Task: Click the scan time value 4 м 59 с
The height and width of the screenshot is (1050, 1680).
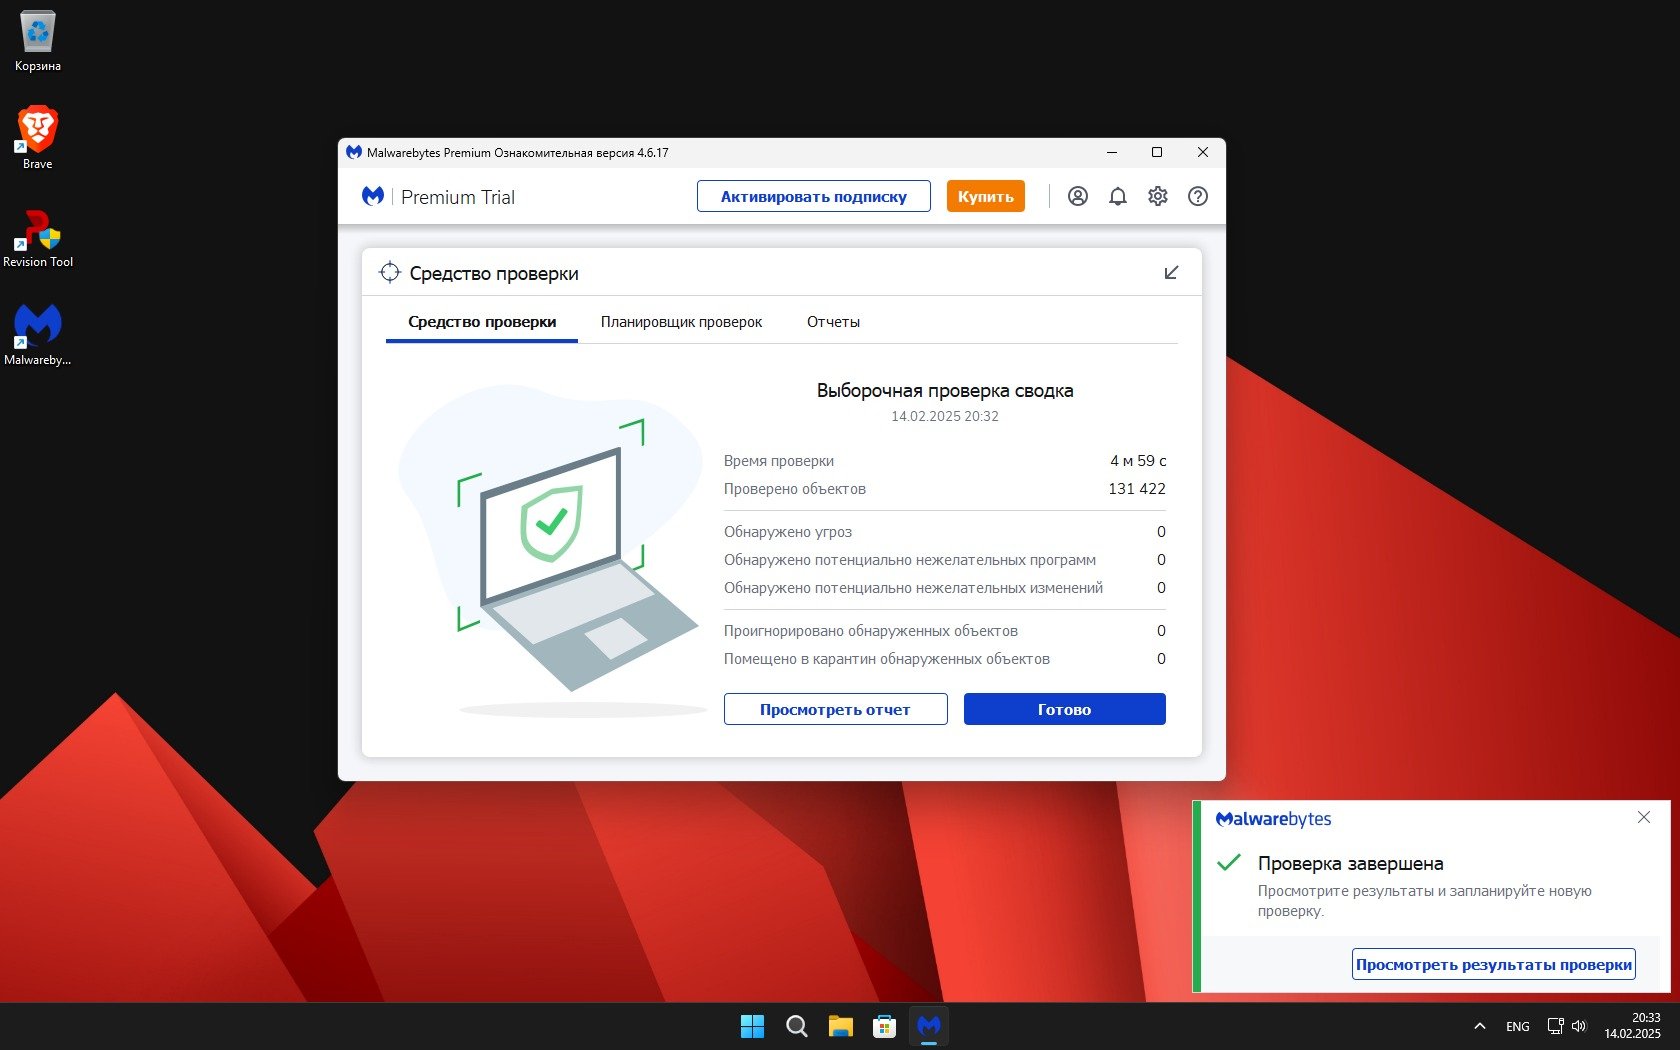Action: point(1138,461)
